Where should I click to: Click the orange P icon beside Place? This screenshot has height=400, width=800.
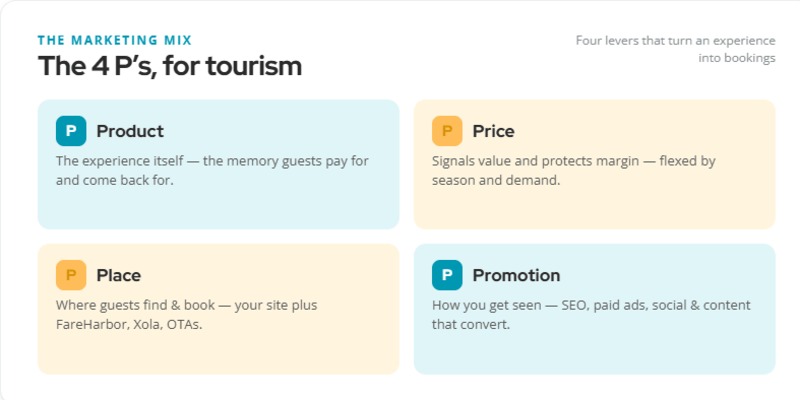tap(71, 275)
